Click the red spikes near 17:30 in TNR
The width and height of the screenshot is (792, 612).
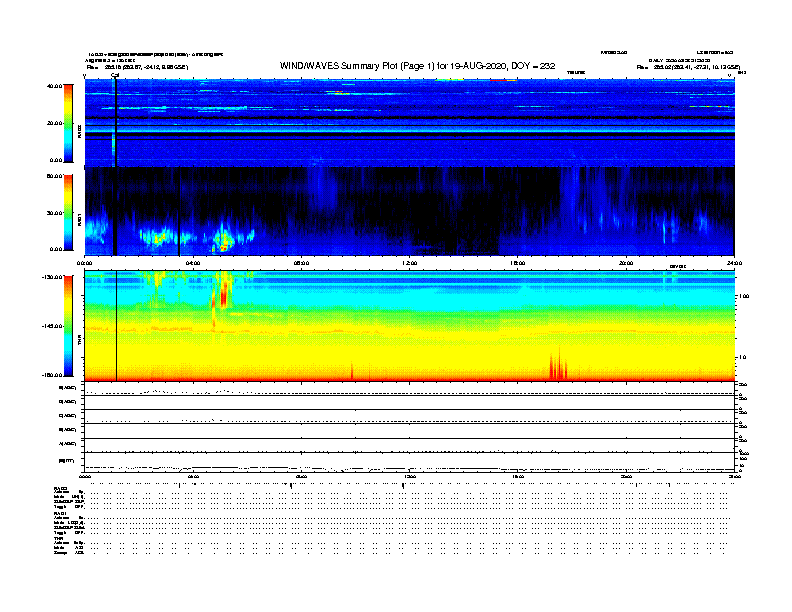click(x=558, y=365)
